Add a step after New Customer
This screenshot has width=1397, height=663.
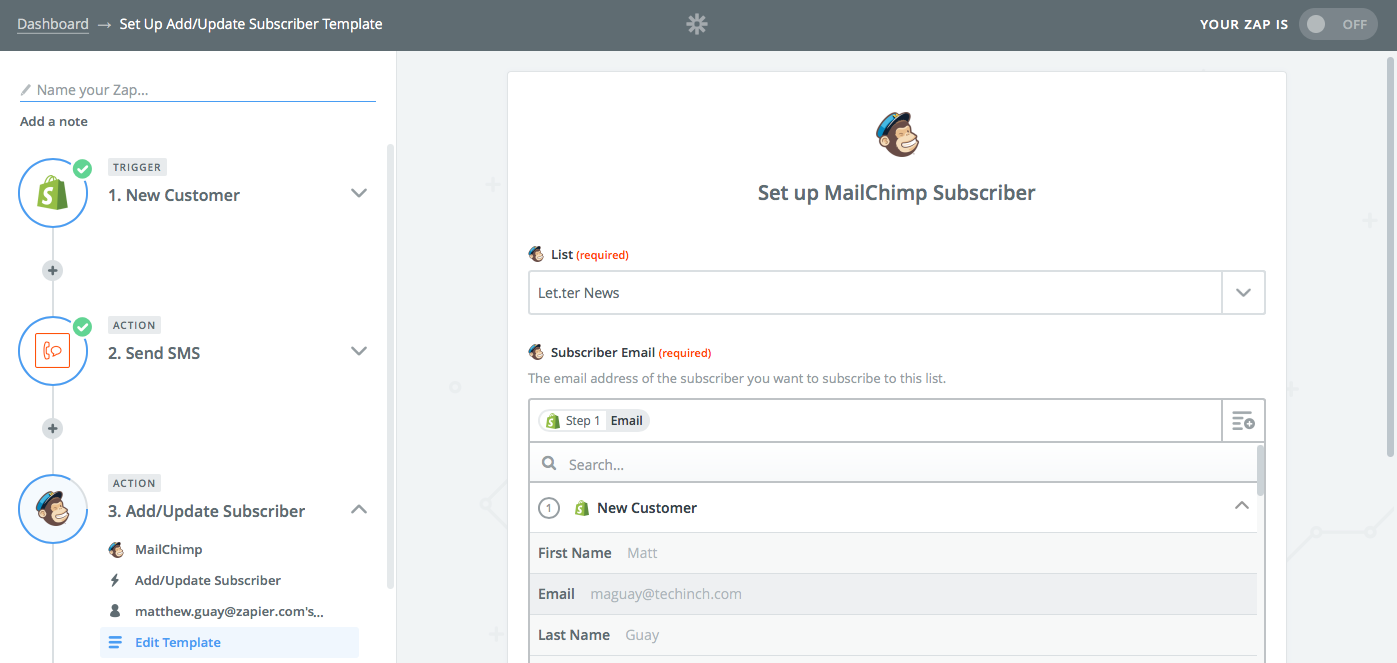[x=53, y=270]
